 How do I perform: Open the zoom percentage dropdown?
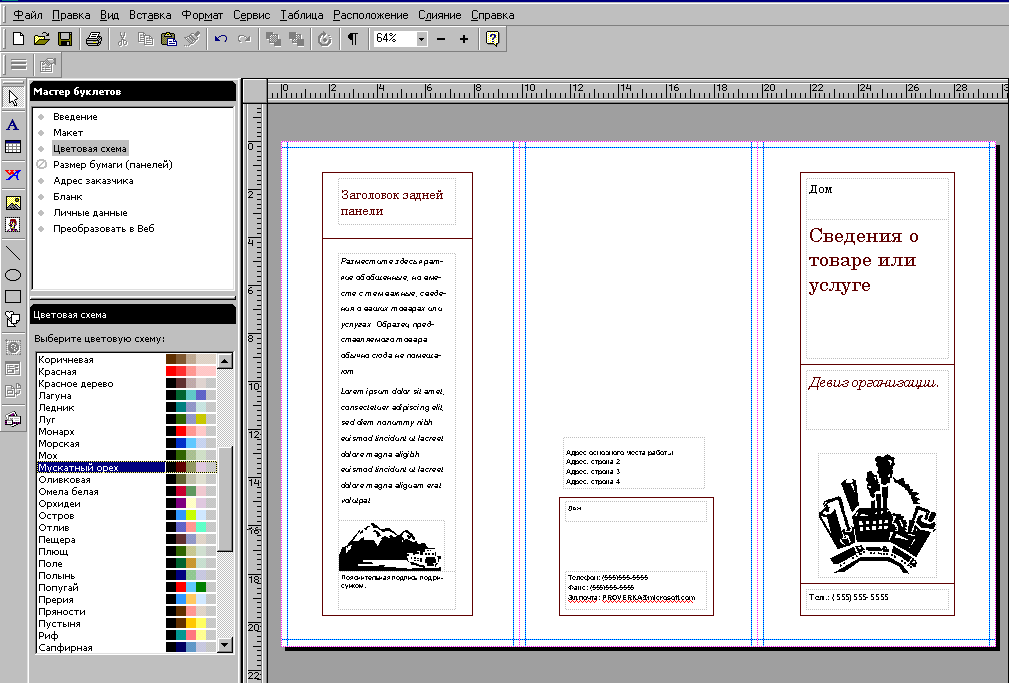pyautogui.click(x=421, y=39)
